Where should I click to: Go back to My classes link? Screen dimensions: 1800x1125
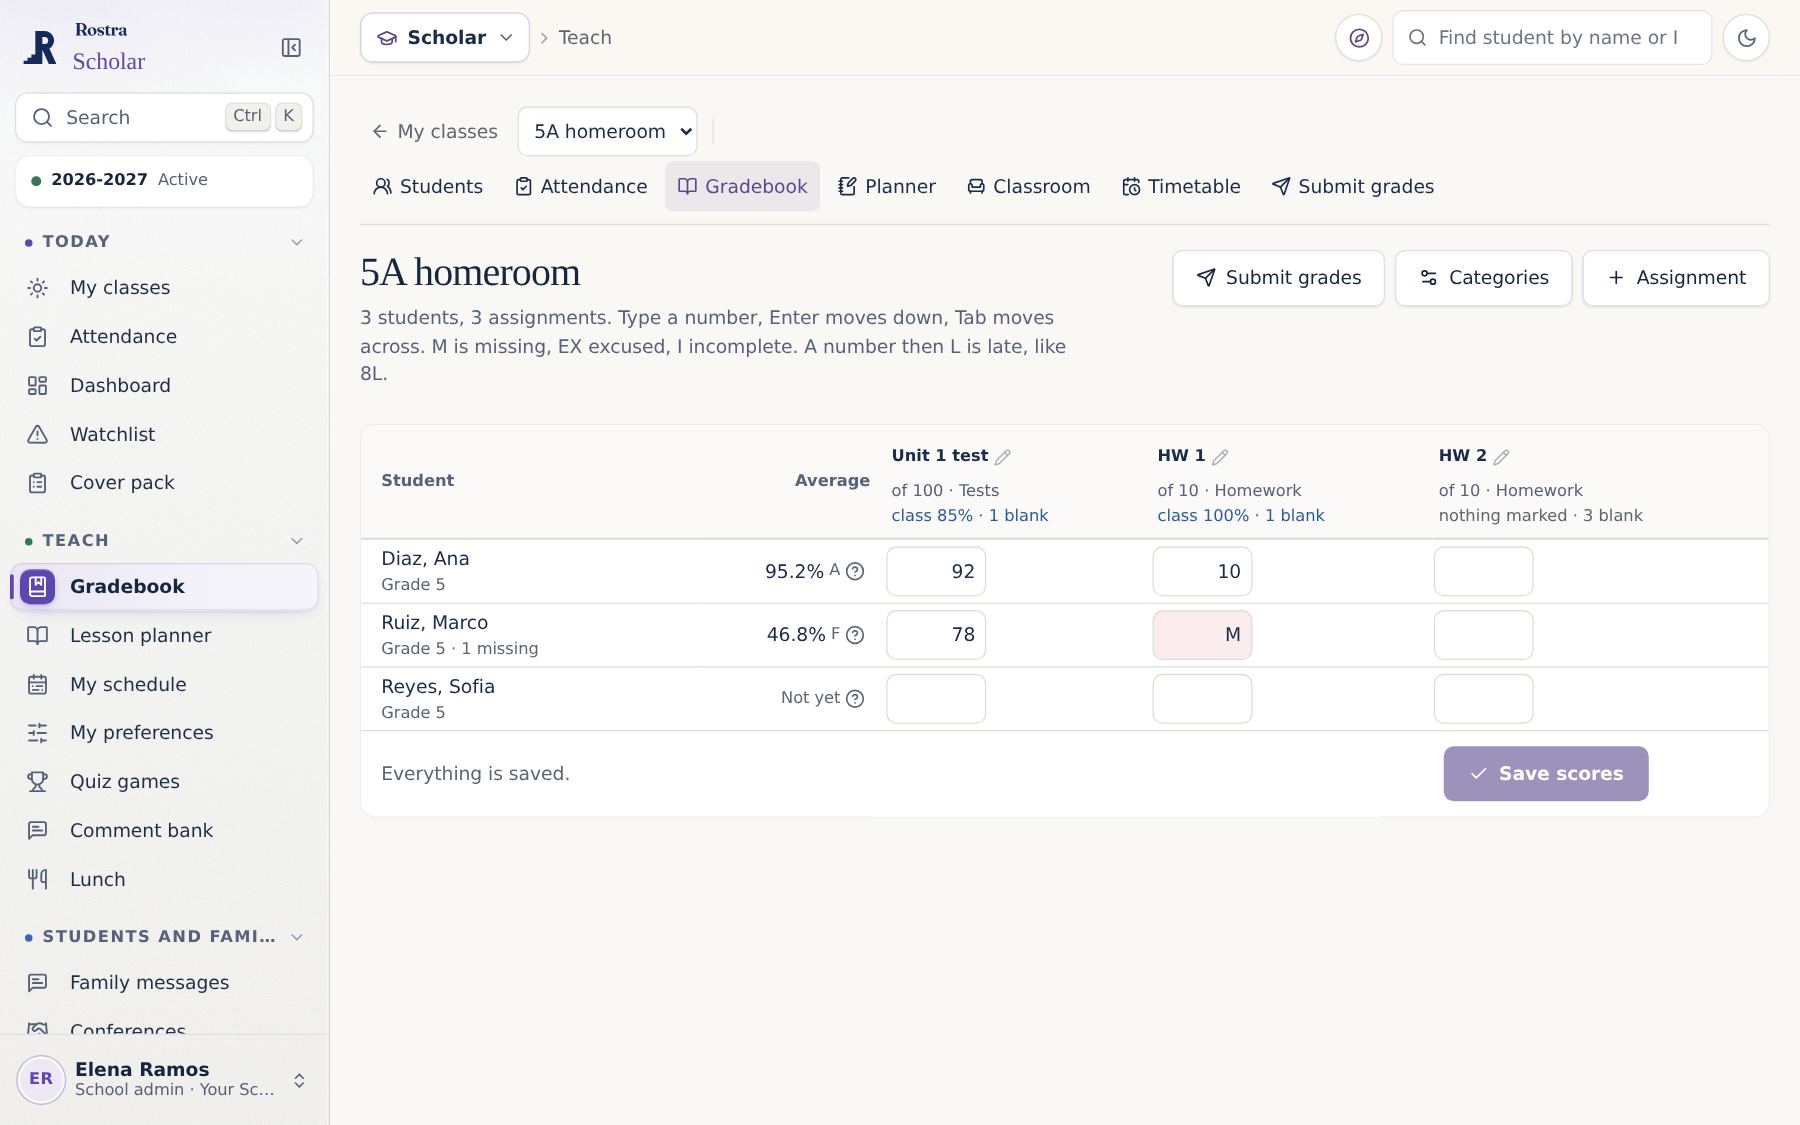click(434, 132)
